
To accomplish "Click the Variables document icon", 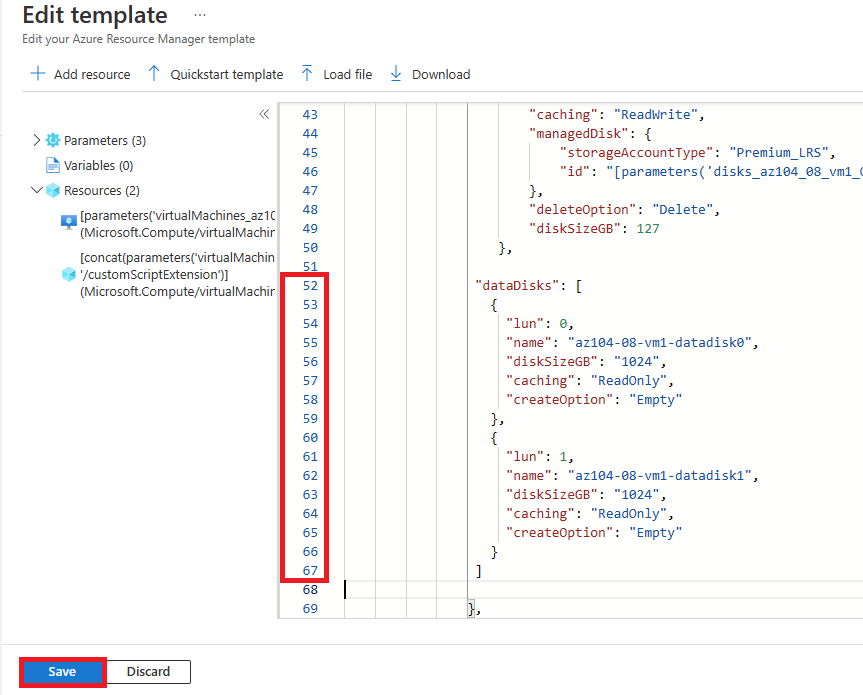I will tap(53, 165).
